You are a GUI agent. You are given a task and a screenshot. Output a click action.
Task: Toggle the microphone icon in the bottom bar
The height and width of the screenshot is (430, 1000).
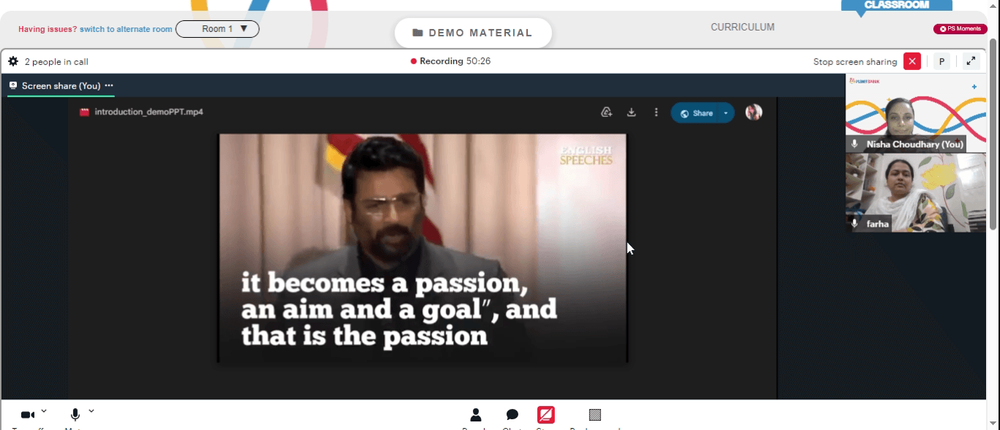(x=75, y=415)
